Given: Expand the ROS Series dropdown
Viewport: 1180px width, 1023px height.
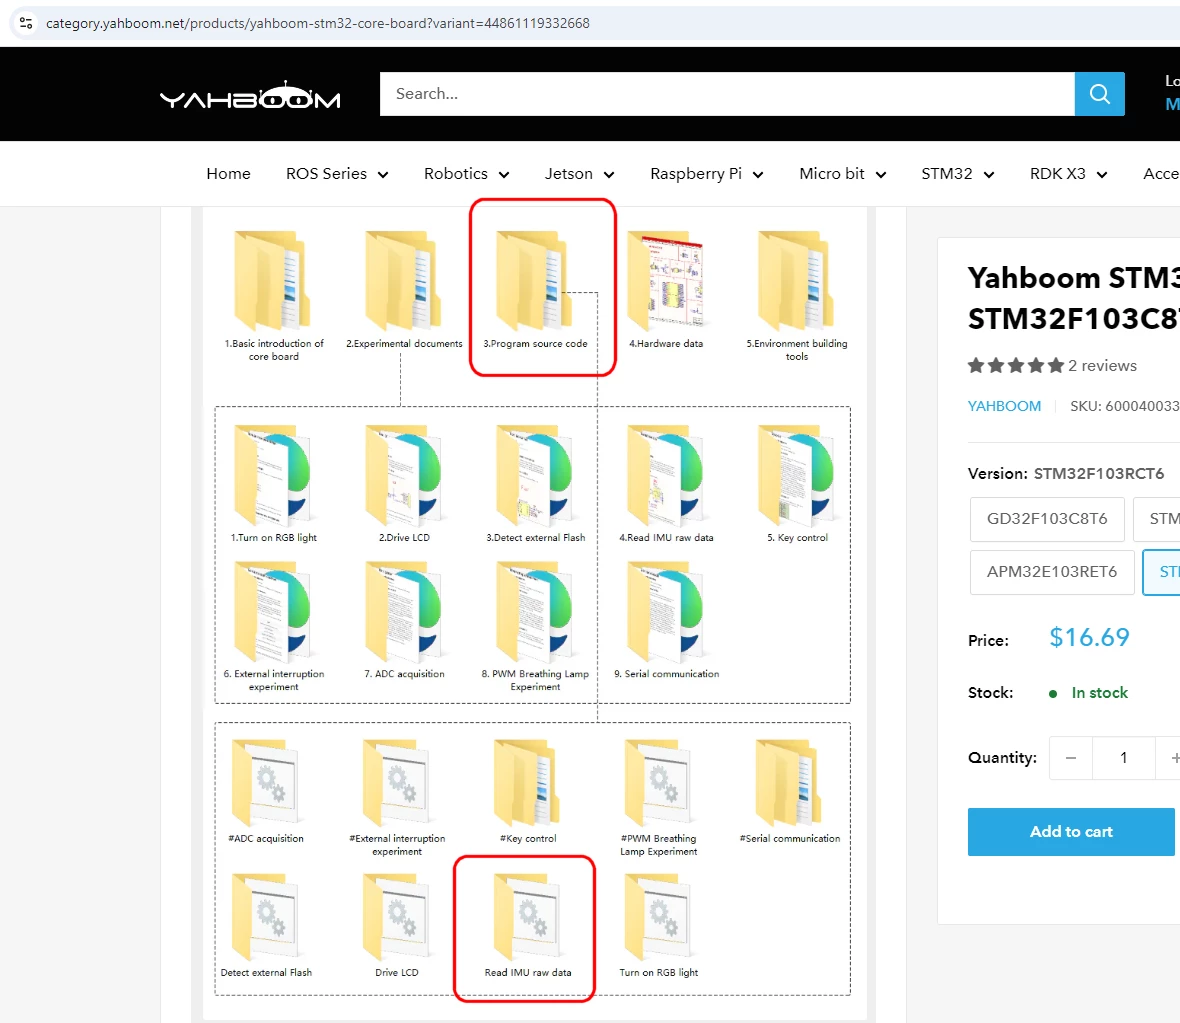Looking at the screenshot, I should tap(337, 174).
